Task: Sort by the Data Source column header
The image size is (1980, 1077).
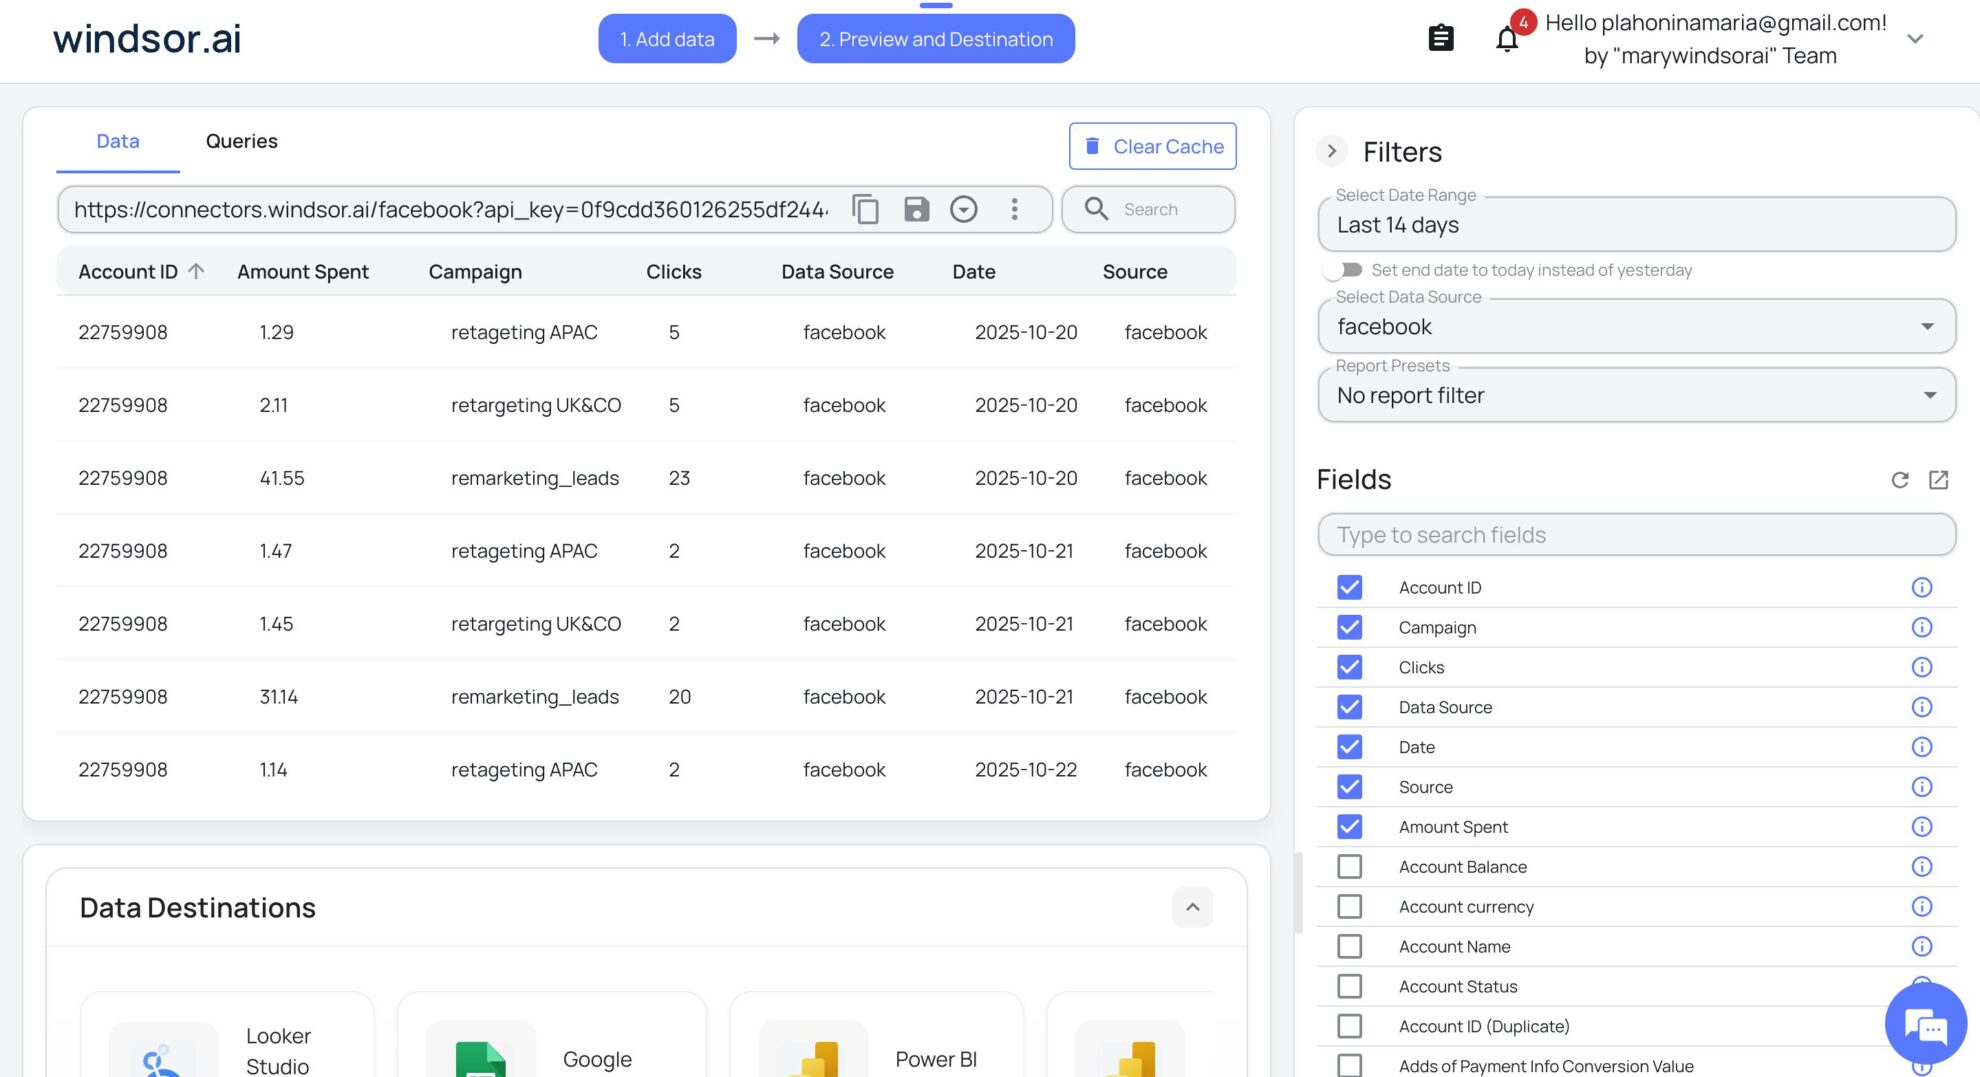Action: 837,271
